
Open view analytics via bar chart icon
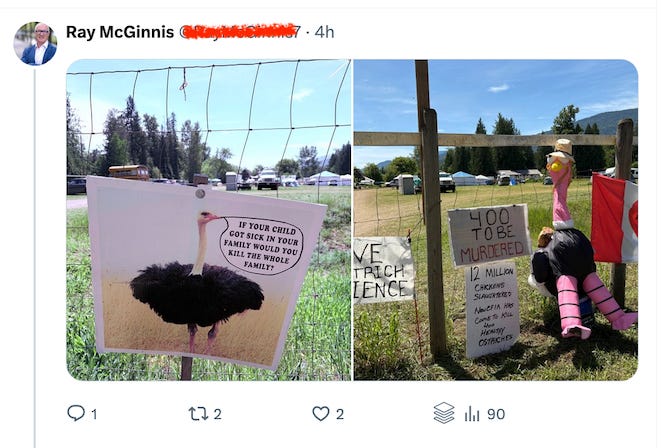(471, 414)
